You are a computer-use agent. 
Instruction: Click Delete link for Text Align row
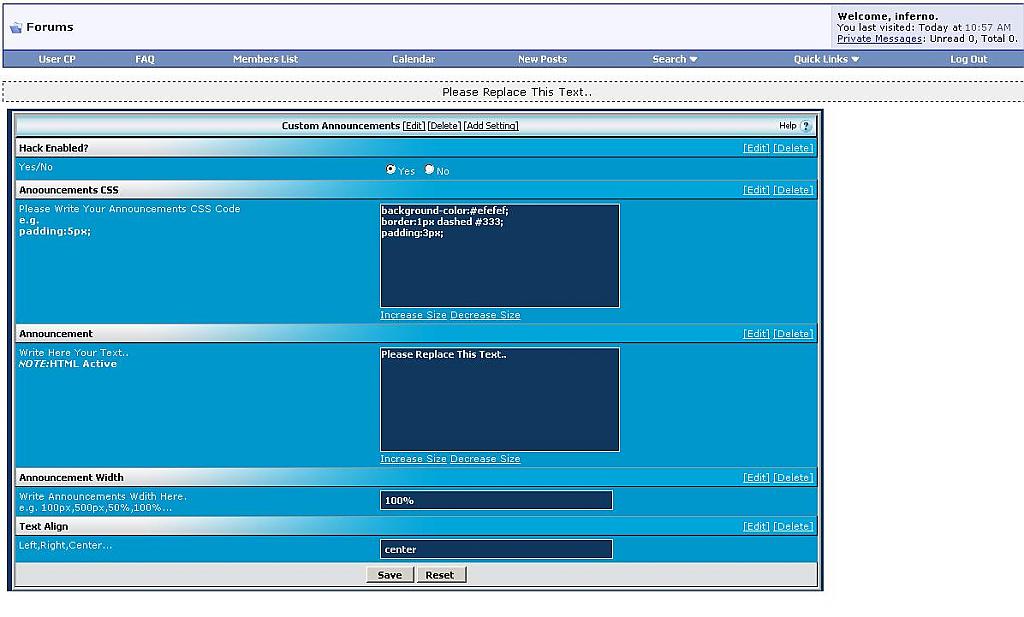(793, 526)
